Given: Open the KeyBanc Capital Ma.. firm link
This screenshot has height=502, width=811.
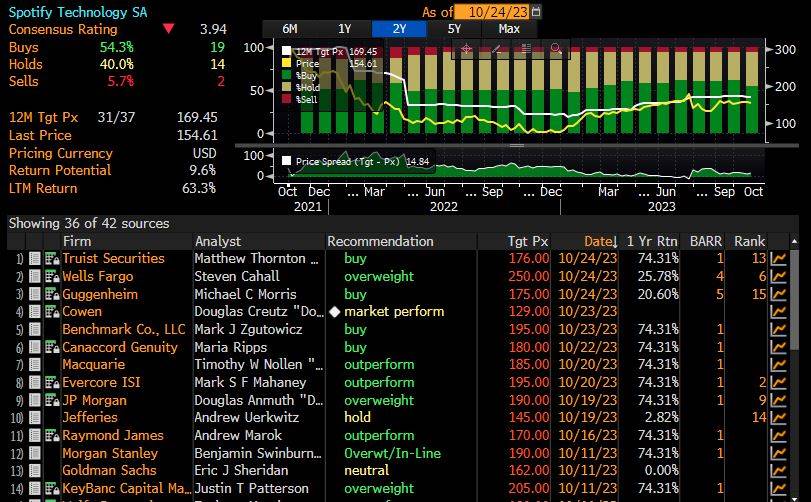Looking at the screenshot, I should coord(126,489).
